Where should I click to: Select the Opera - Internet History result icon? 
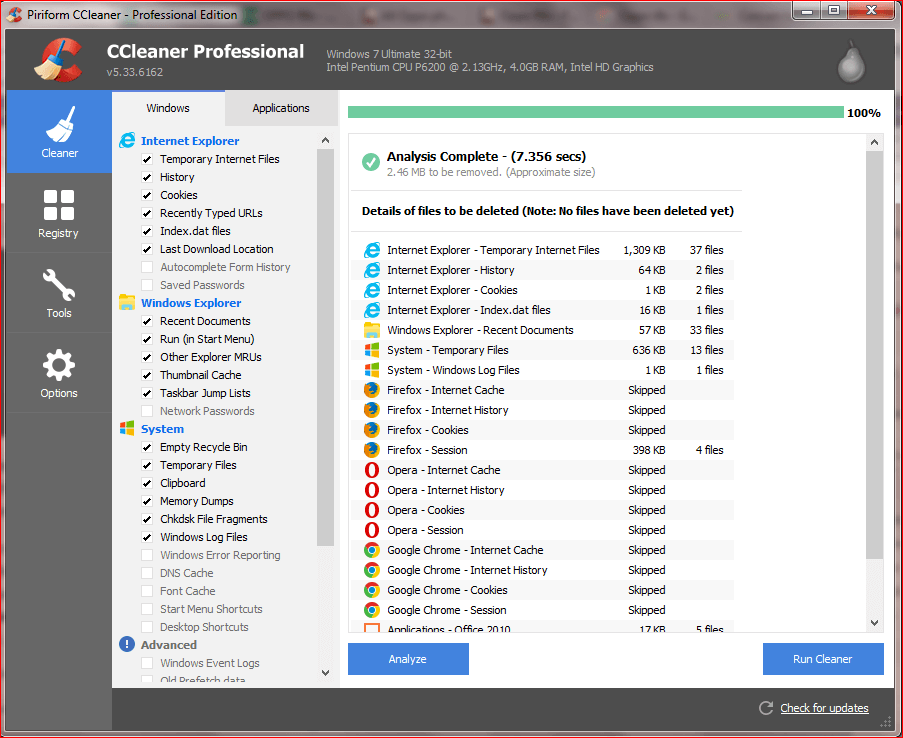coord(372,490)
